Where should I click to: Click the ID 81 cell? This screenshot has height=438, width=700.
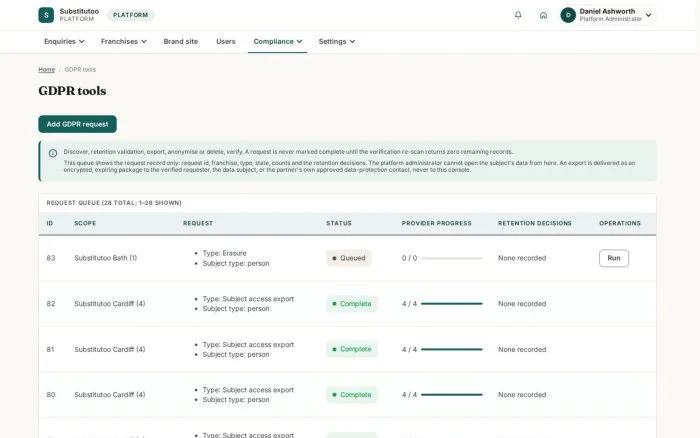(x=50, y=349)
